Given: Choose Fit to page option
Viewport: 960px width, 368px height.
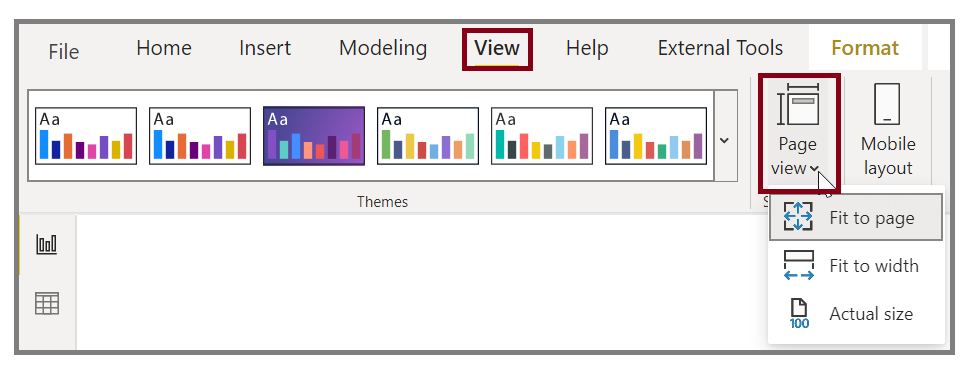Looking at the screenshot, I should point(855,217).
